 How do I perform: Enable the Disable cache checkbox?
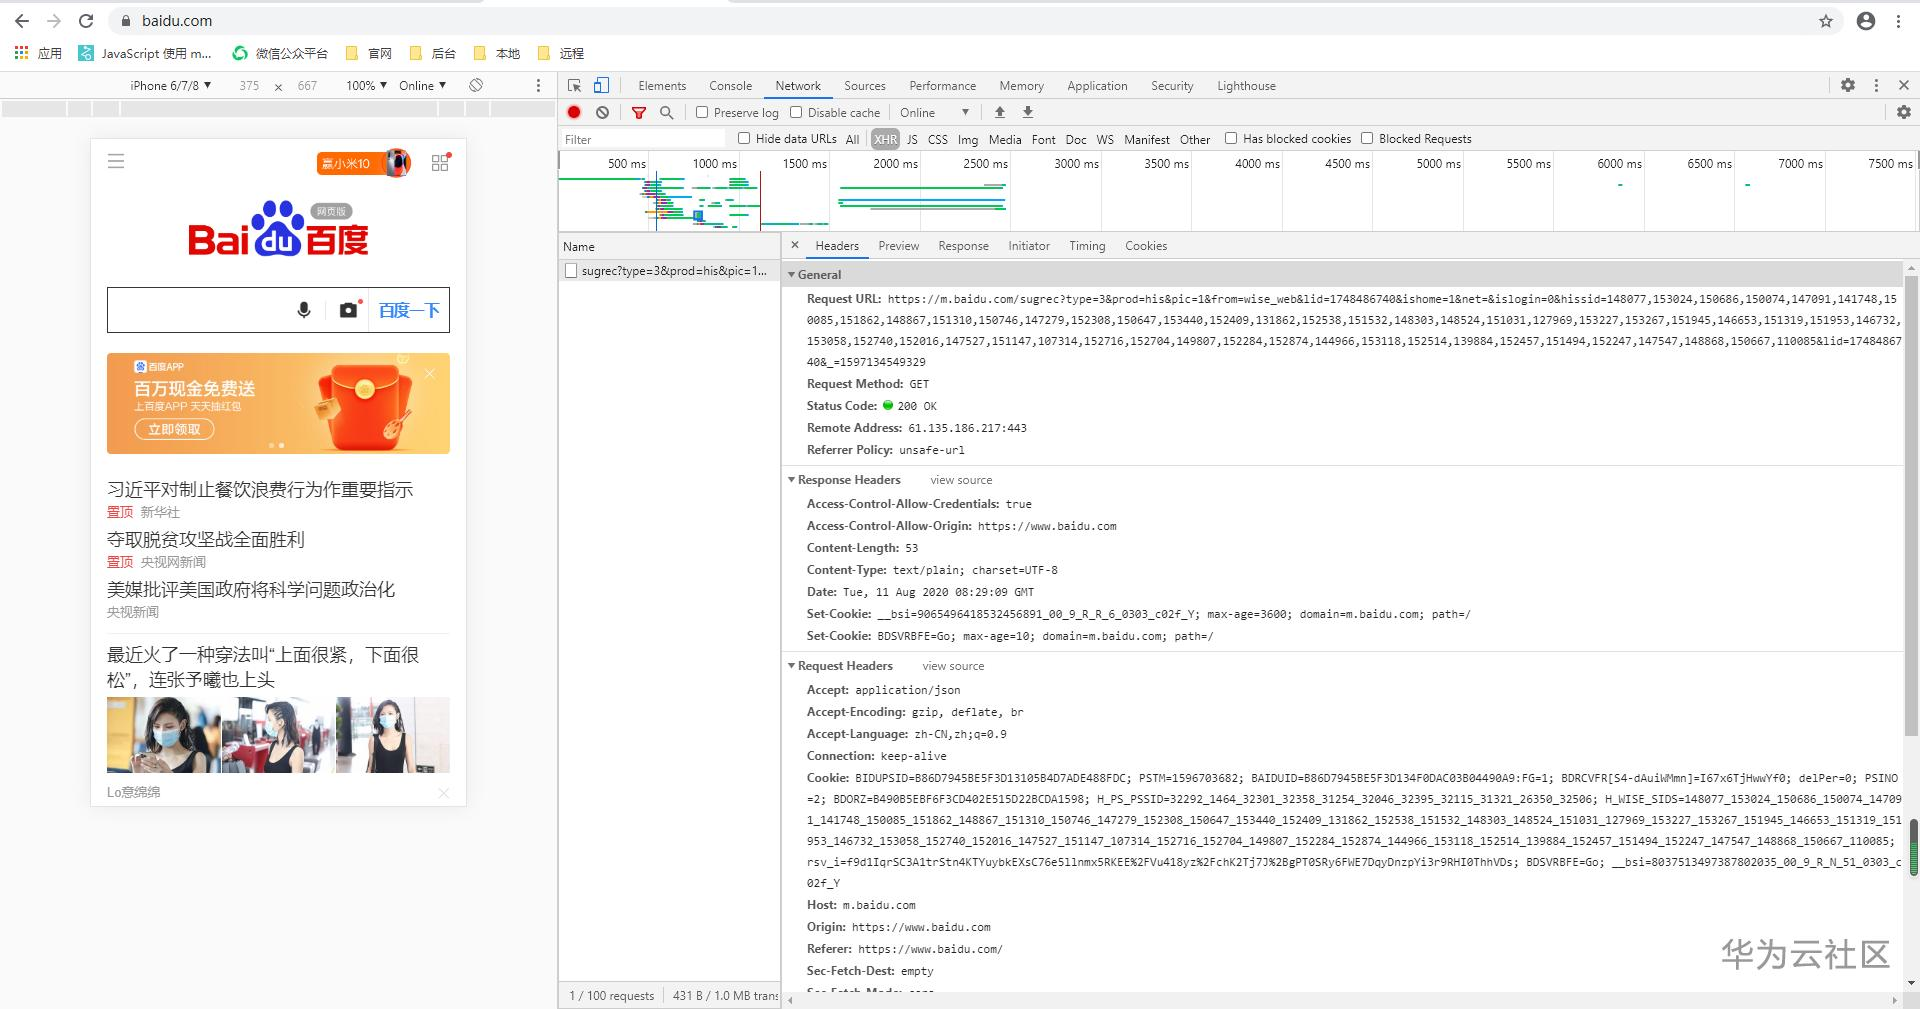(796, 112)
